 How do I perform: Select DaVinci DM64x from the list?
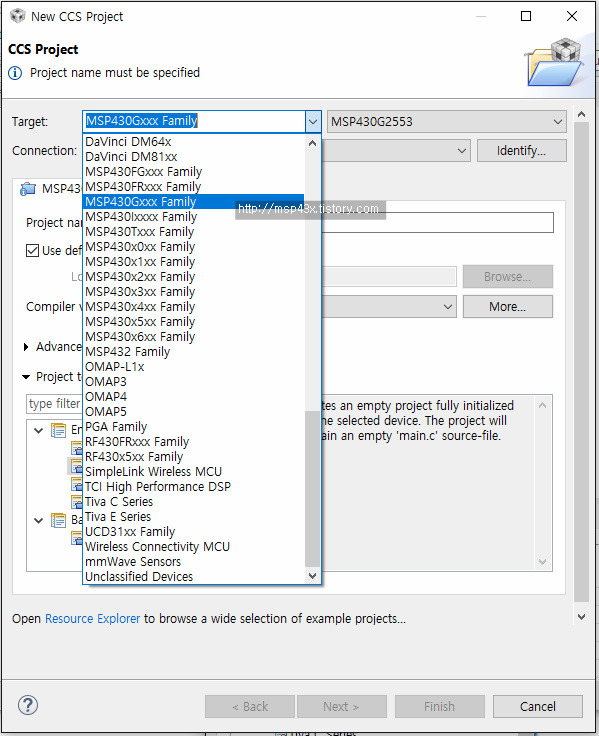(193, 142)
